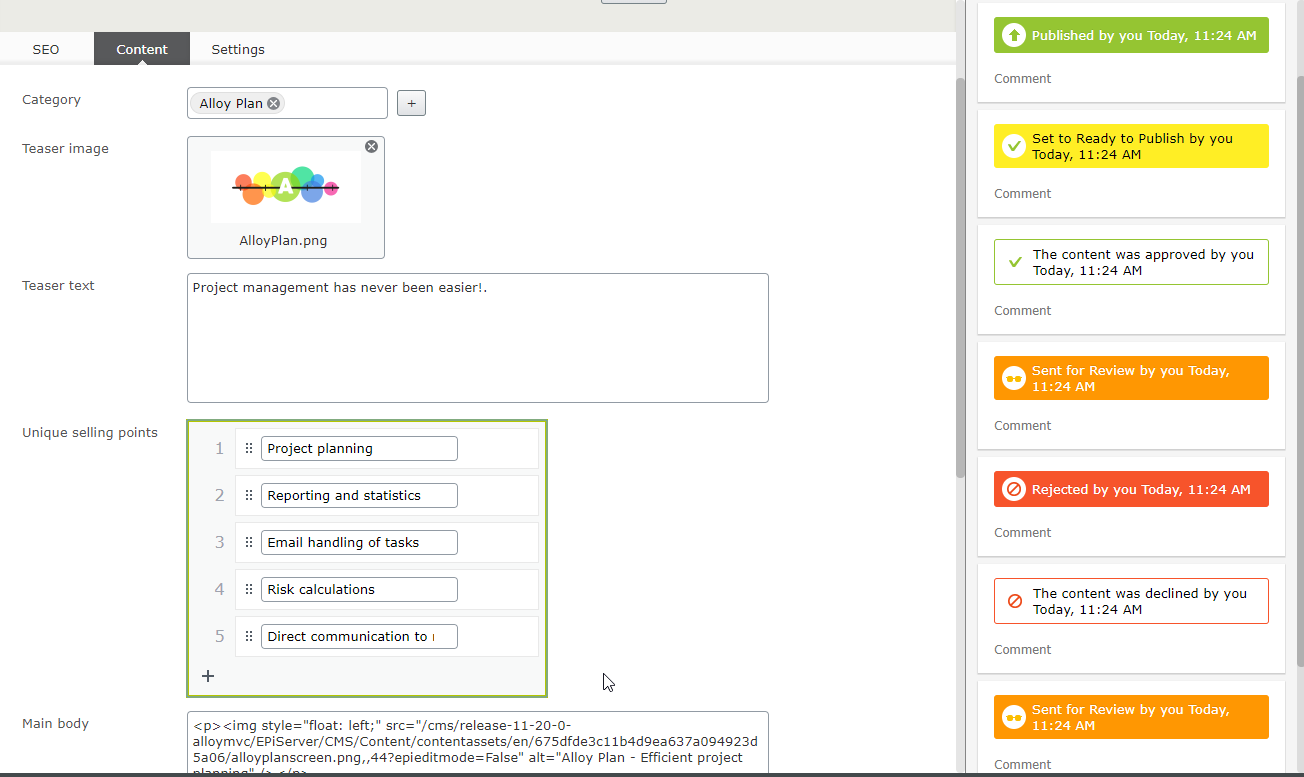Click drag handle beside Reporting and statistics
The image size is (1304, 777).
pos(249,496)
